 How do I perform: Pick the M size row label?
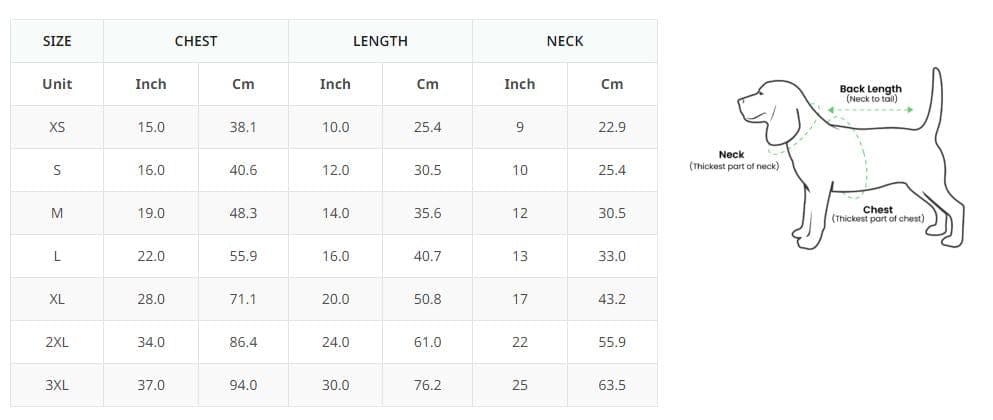[57, 213]
